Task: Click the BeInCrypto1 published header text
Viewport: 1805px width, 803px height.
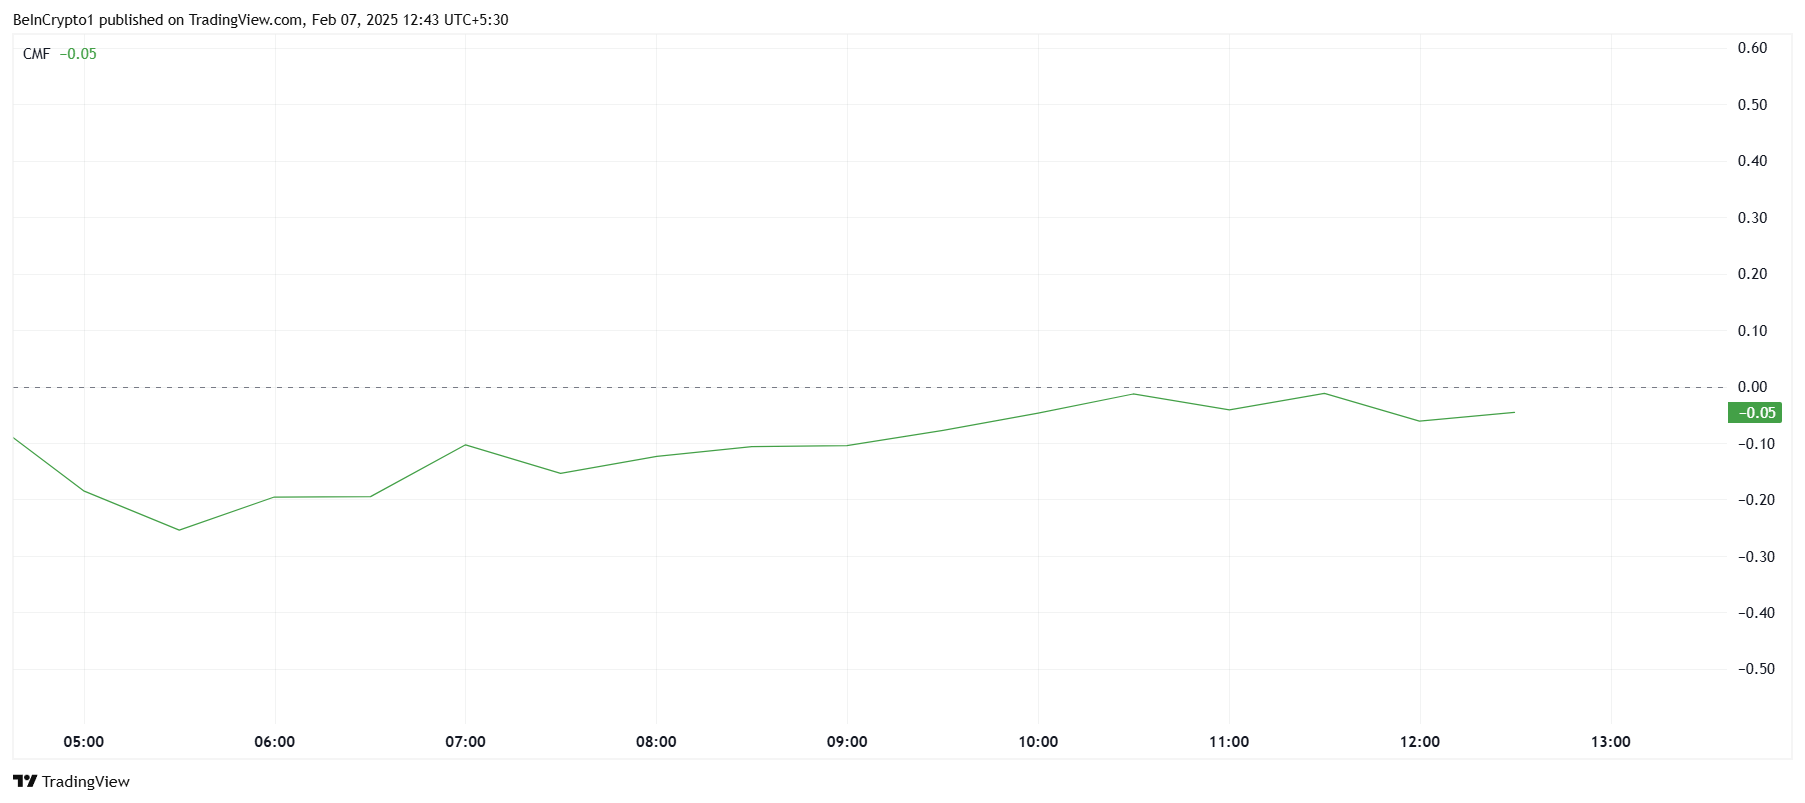Action: [260, 20]
